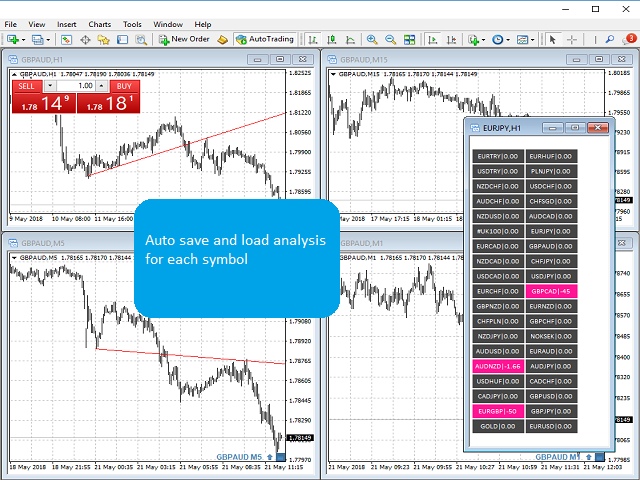Minimize the GBPAUD,M15 chart window

point(576,60)
